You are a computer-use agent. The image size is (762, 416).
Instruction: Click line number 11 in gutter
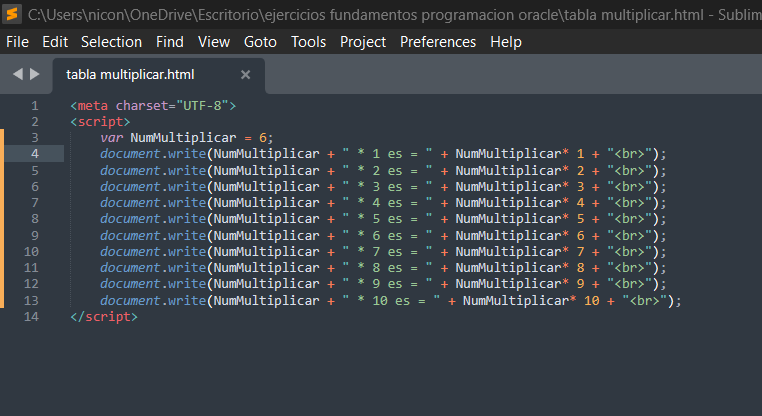[x=31, y=268]
